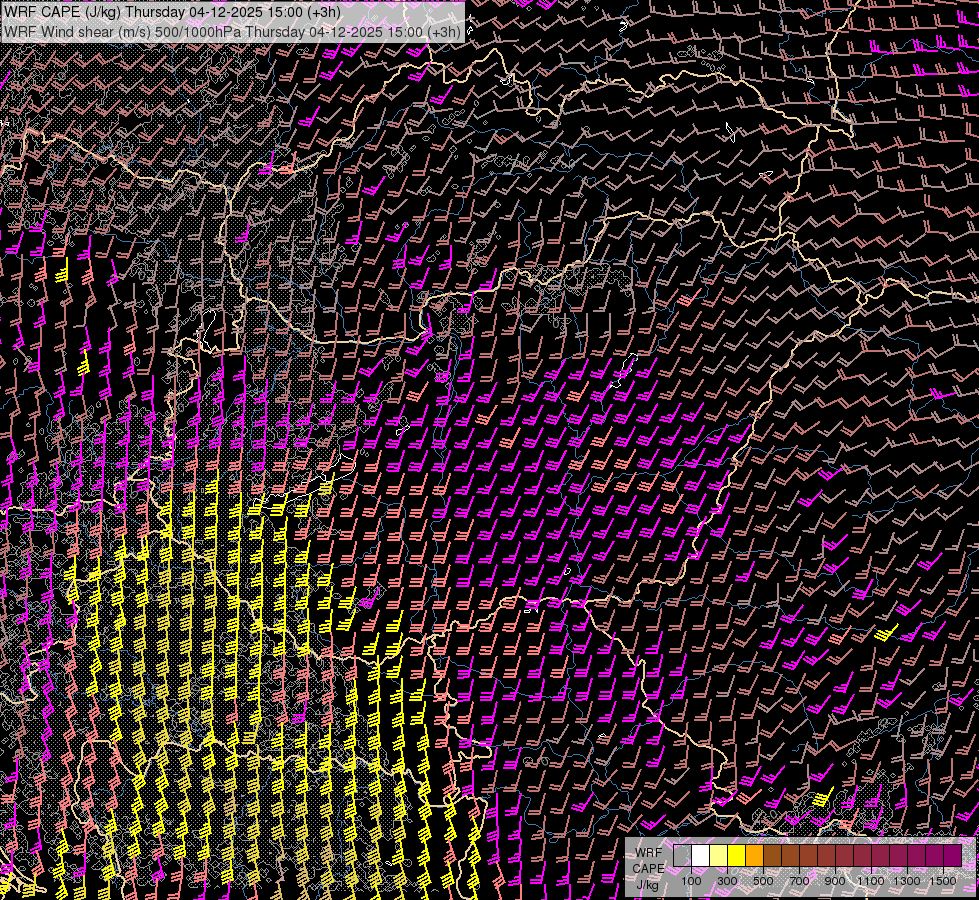Click the 900 label on the CAPE legend

point(835,881)
